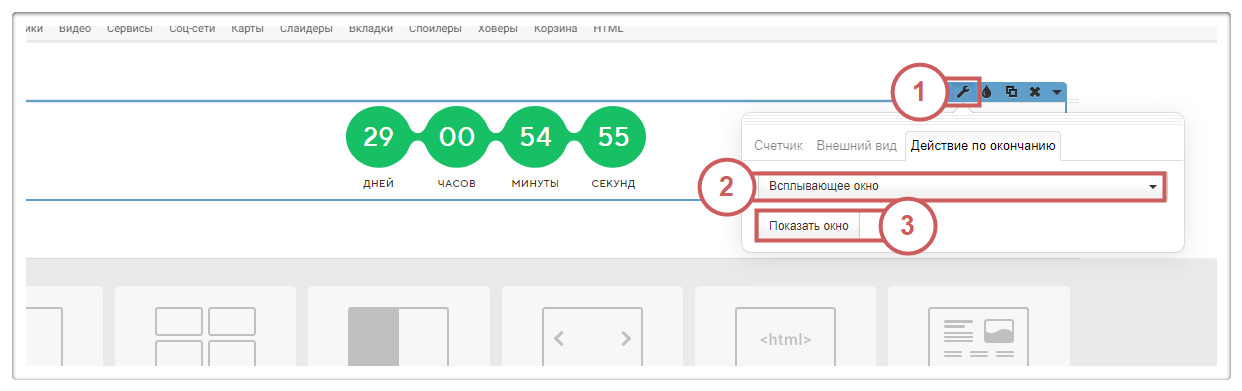The height and width of the screenshot is (391, 1242).
Task: Click the ЧАСОВ label under the timer
Action: point(457,185)
